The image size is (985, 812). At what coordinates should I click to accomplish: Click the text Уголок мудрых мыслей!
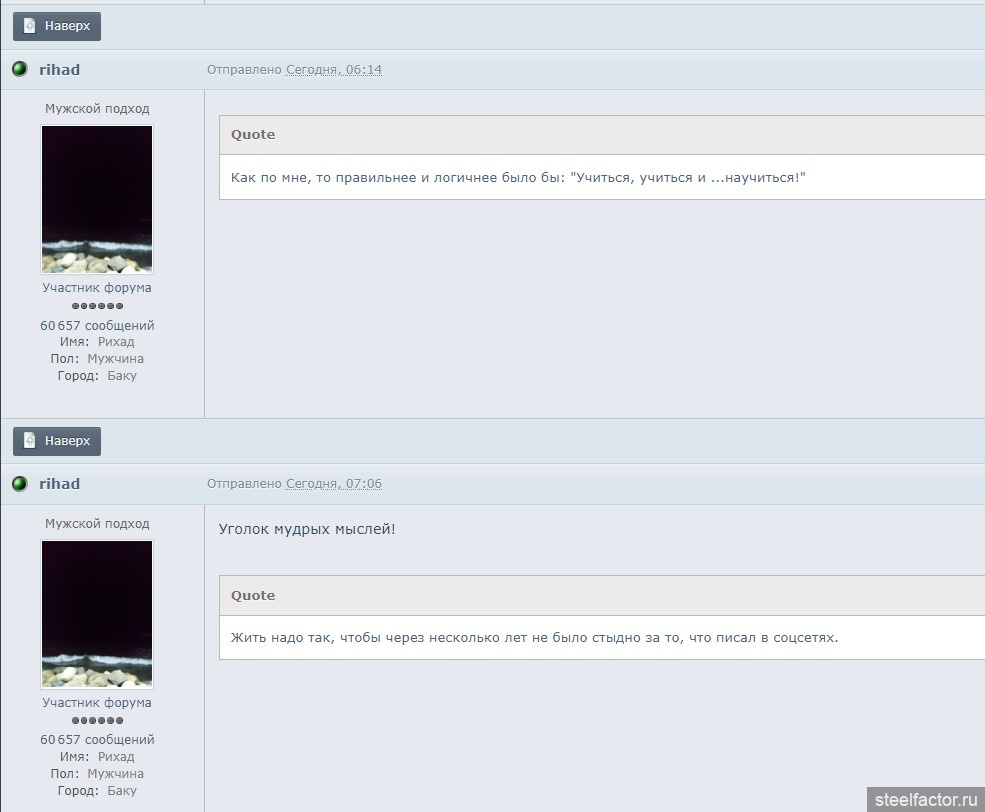pos(307,529)
